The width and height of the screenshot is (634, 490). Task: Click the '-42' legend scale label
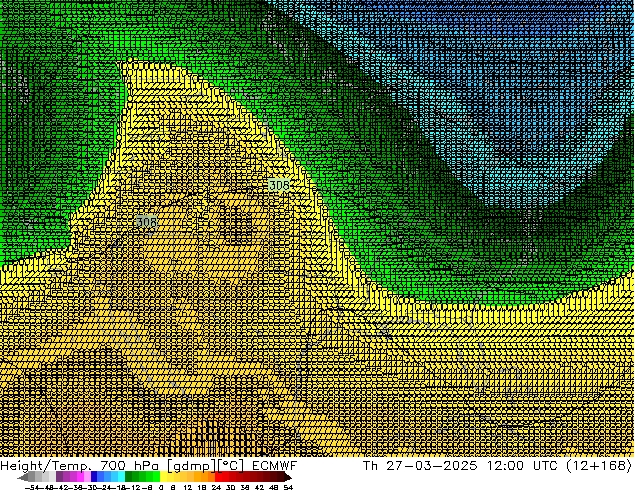(x=63, y=488)
